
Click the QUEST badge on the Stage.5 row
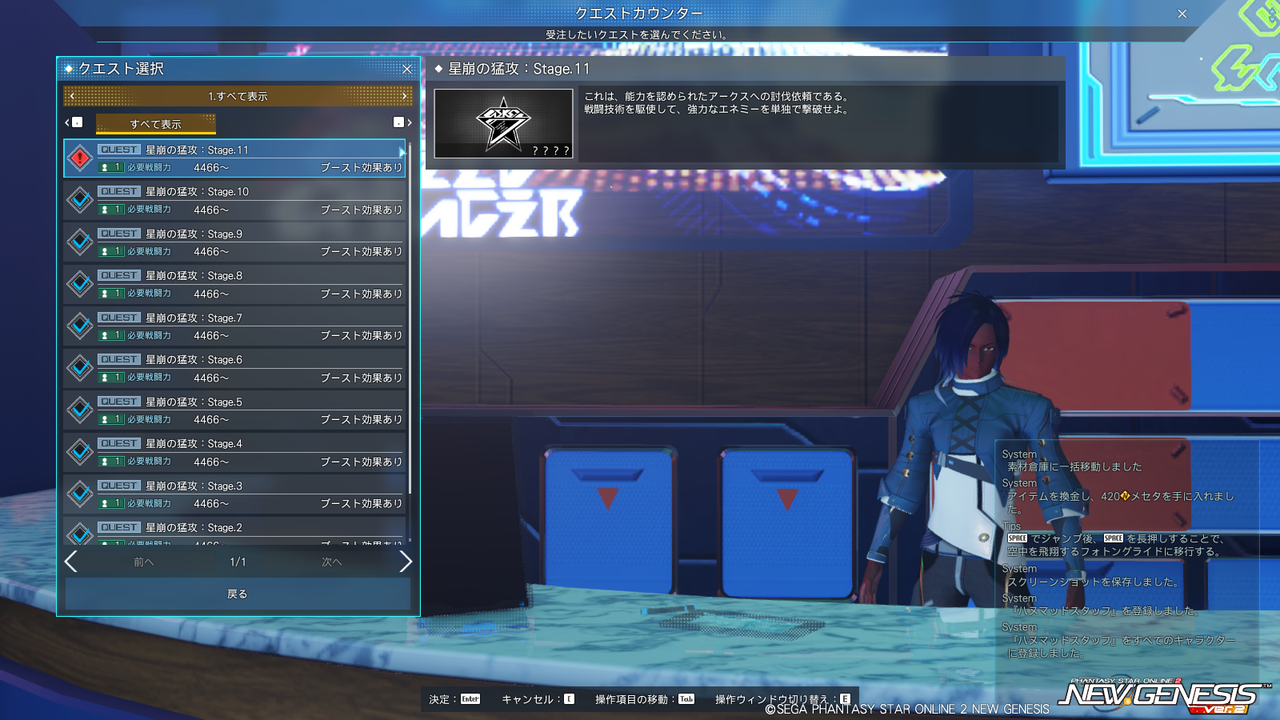click(x=119, y=402)
